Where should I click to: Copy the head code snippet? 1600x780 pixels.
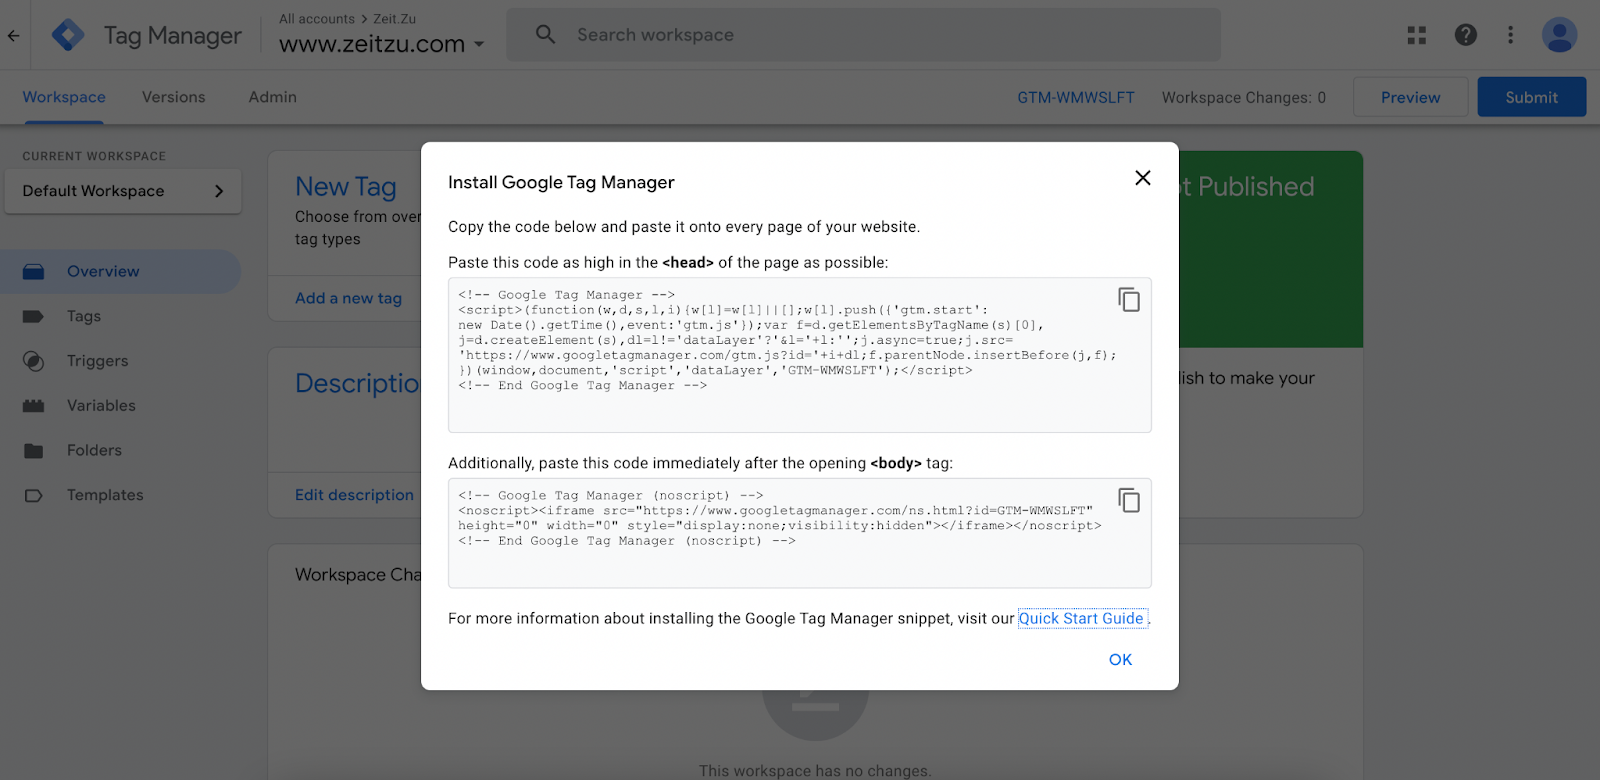pyautogui.click(x=1129, y=299)
